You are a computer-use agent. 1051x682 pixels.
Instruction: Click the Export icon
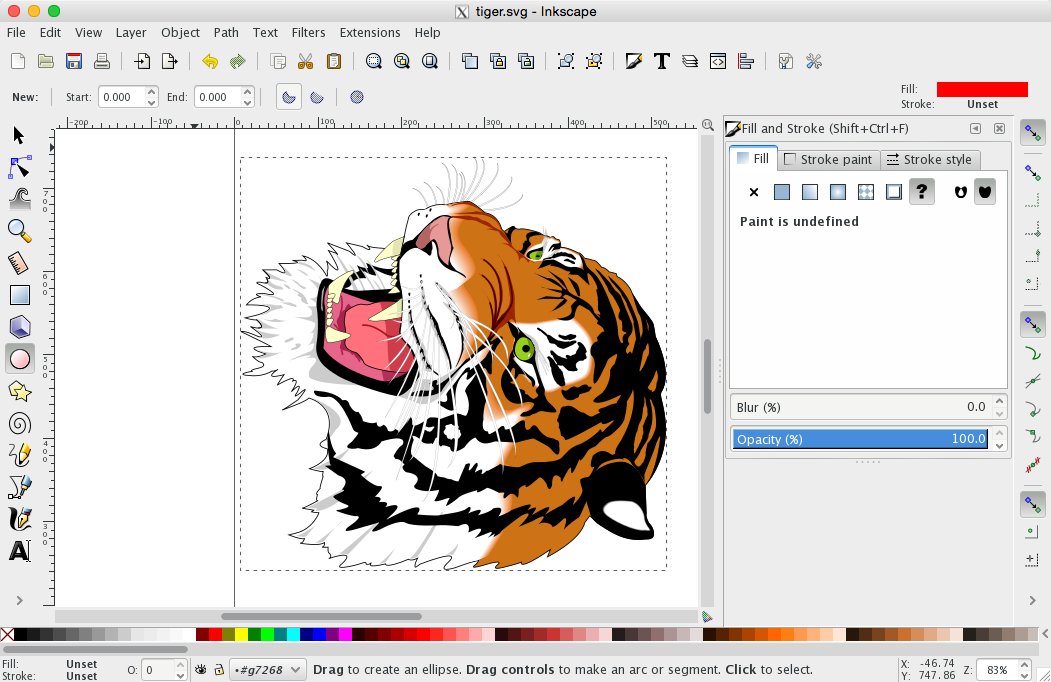point(170,62)
